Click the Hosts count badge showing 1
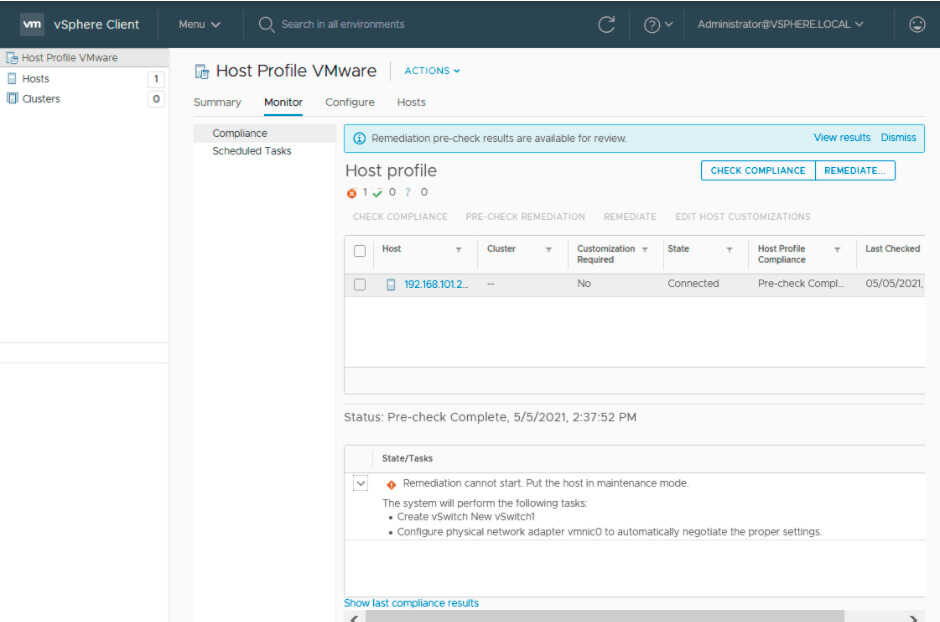 pos(156,78)
